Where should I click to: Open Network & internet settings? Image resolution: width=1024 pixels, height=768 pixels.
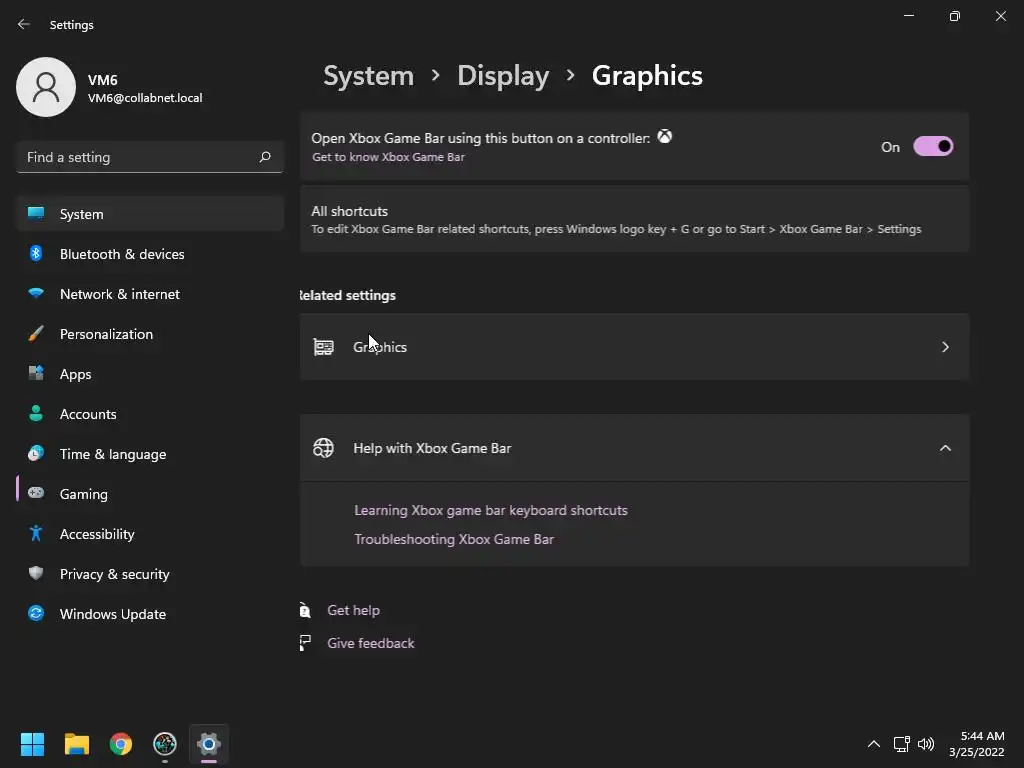pyautogui.click(x=119, y=294)
